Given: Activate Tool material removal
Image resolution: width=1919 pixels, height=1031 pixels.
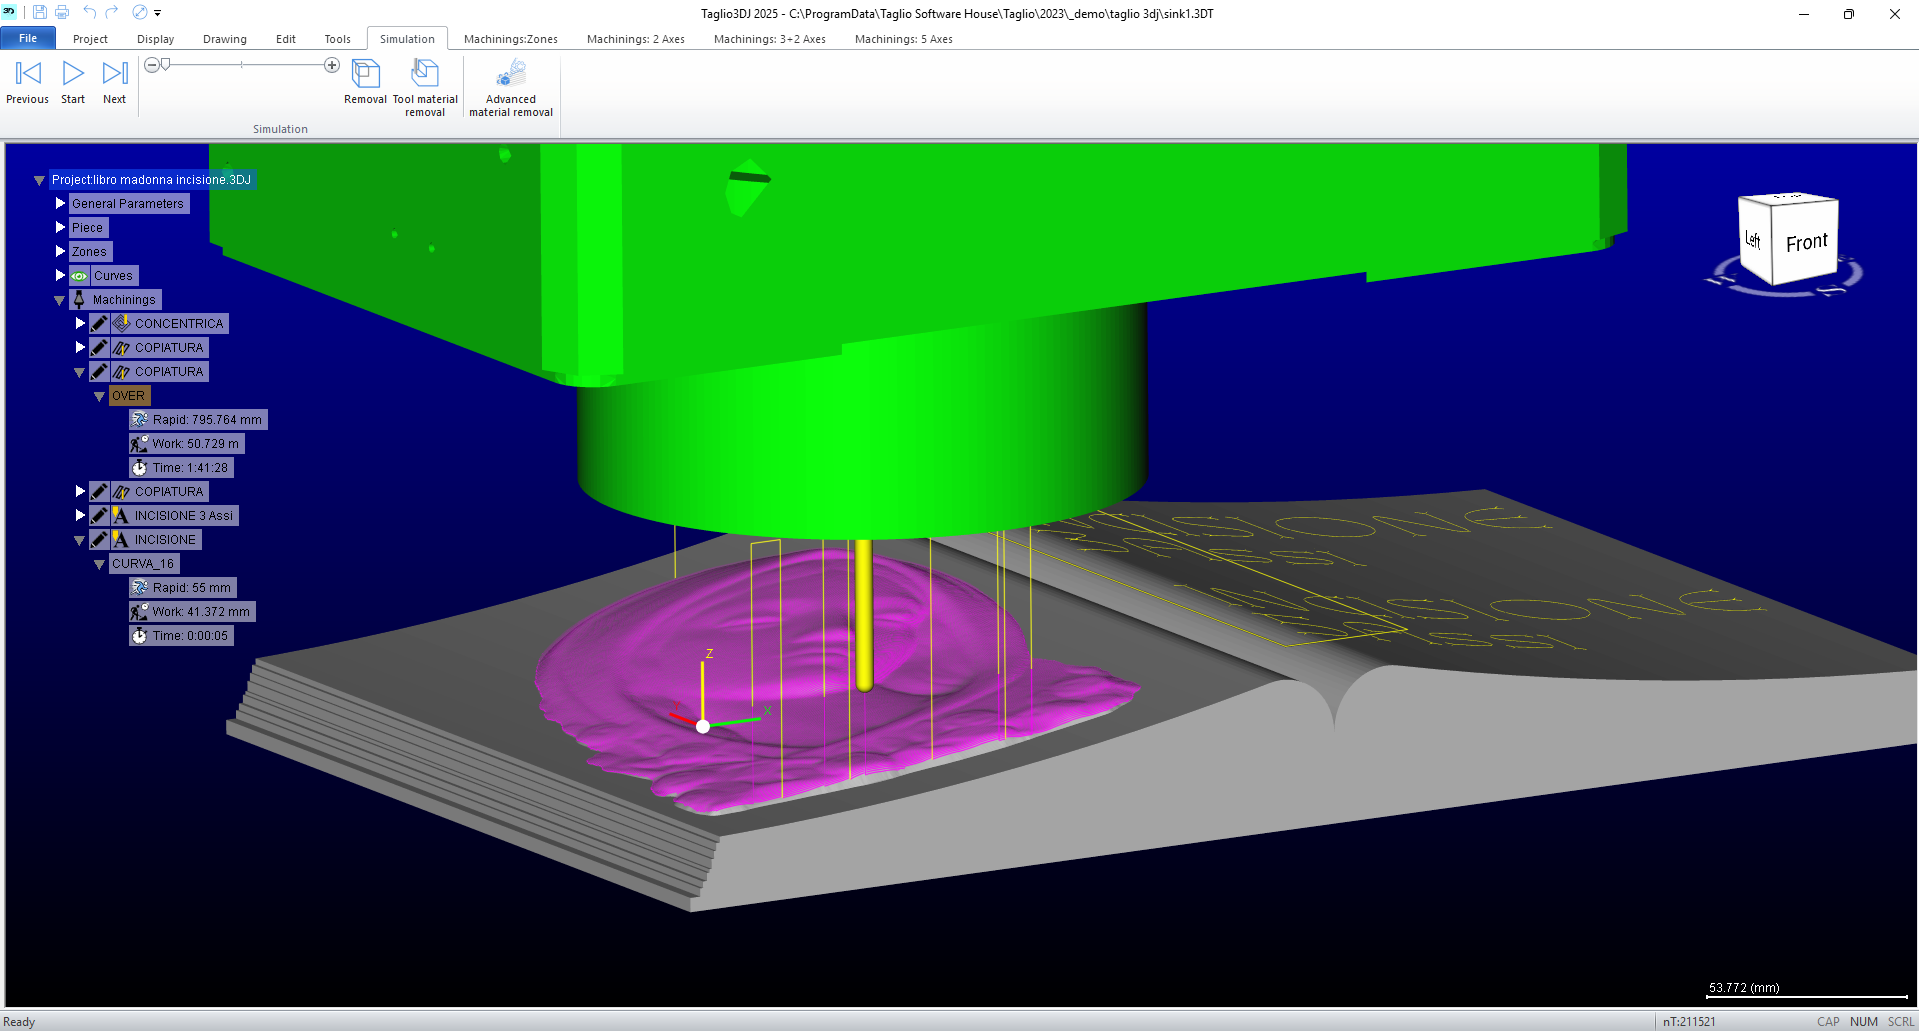Looking at the screenshot, I should click(425, 75).
